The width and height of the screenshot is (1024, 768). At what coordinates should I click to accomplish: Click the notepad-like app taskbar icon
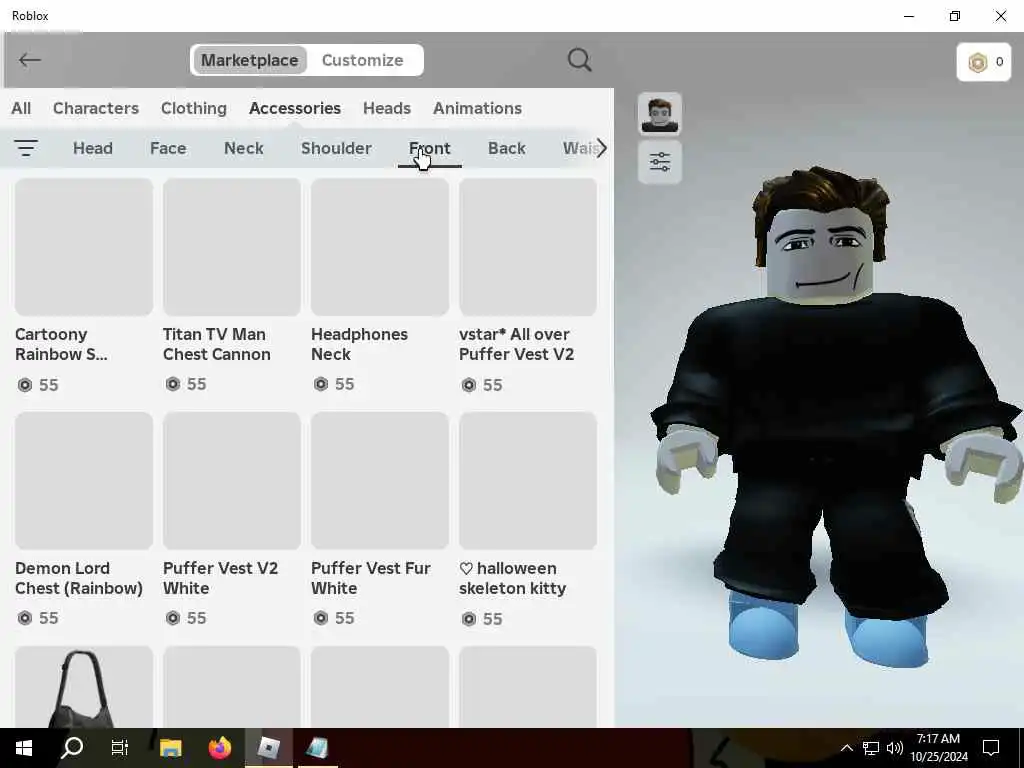point(317,748)
